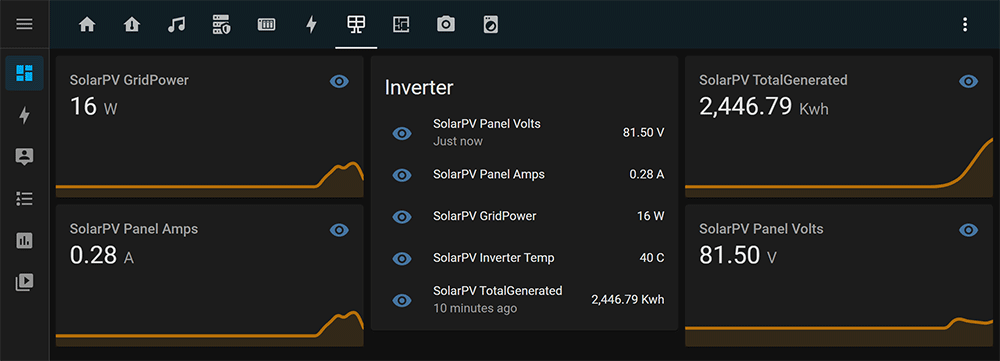Open the three-dot overflow menu
1000x361 pixels.
pos(965,24)
